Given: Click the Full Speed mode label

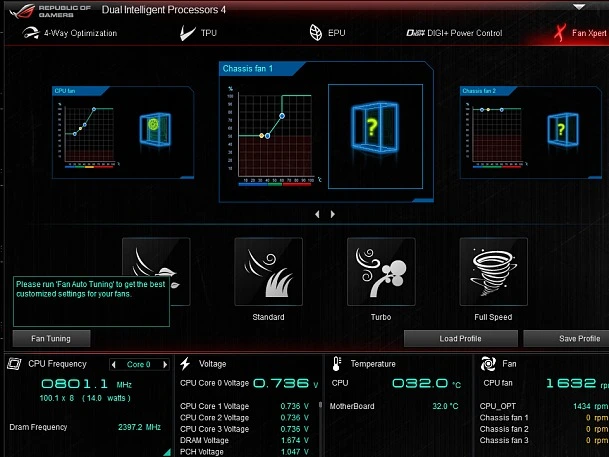Looking at the screenshot, I should [x=493, y=317].
